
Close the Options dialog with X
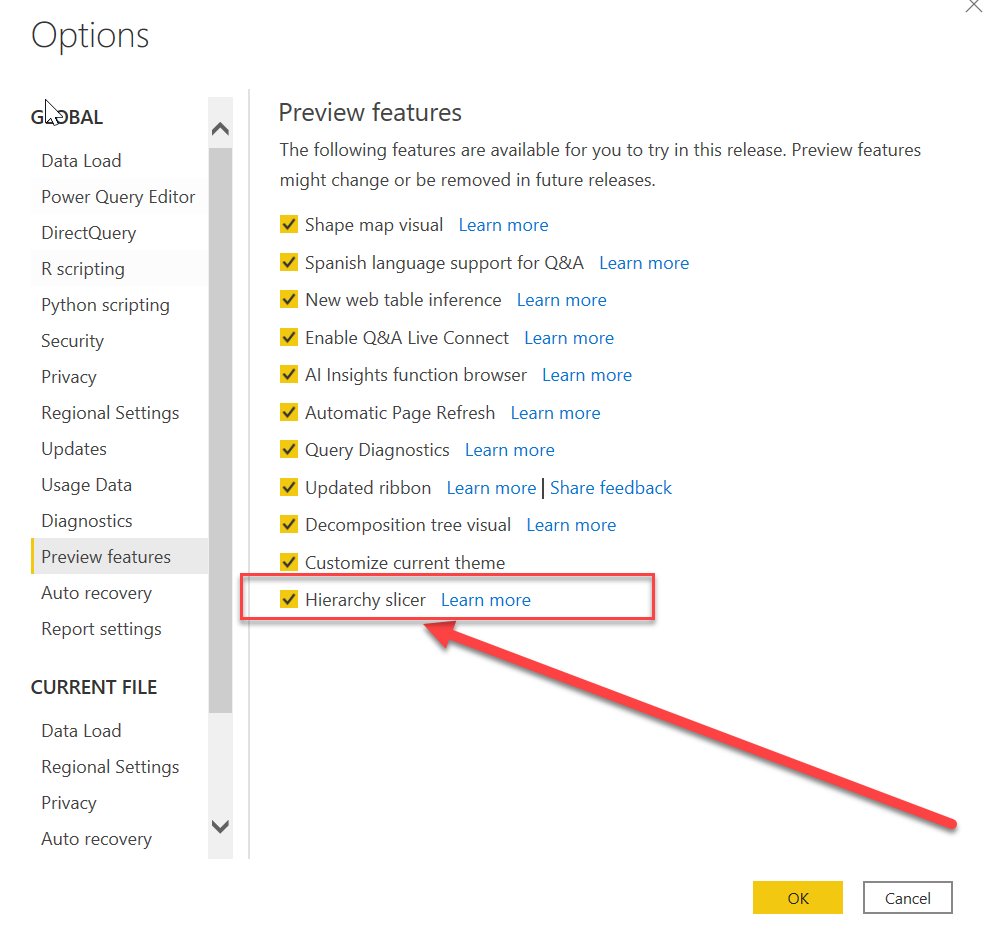974,6
